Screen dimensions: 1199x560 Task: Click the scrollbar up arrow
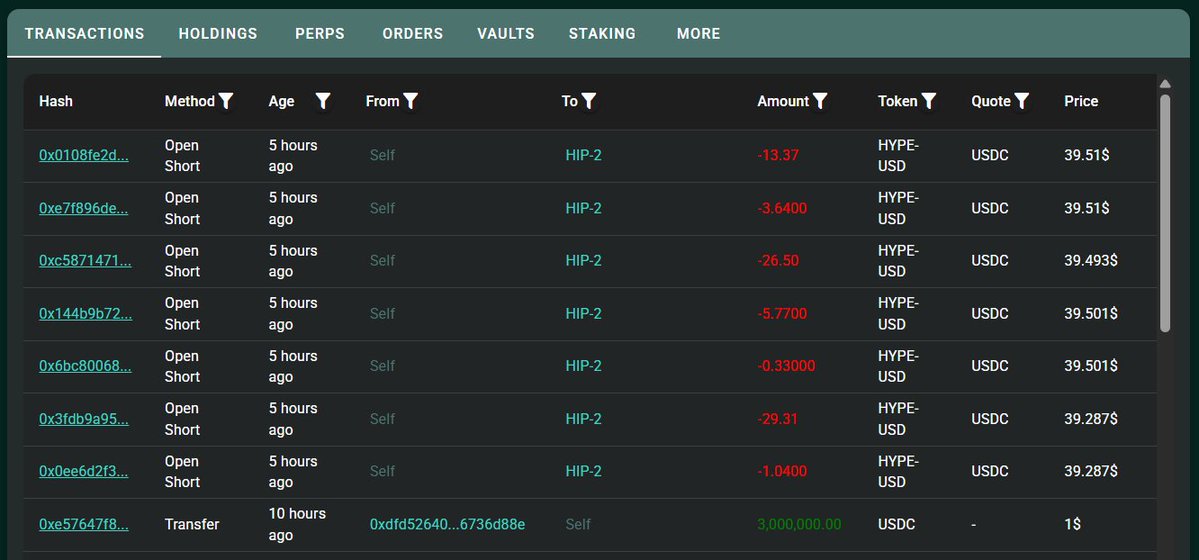tap(1165, 84)
